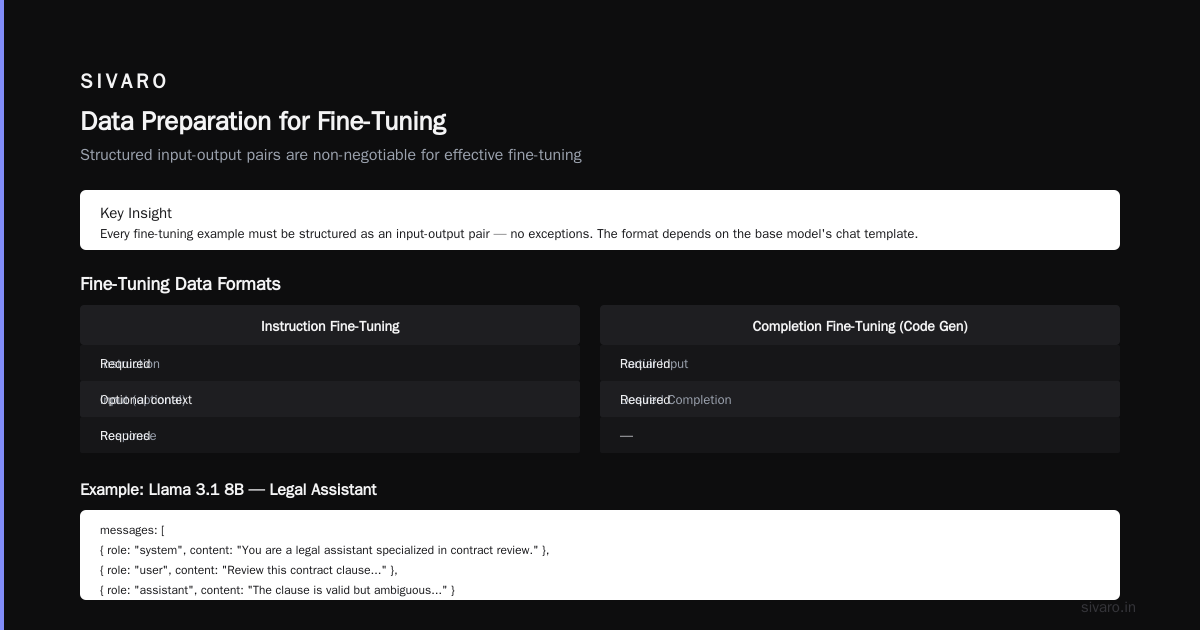
Task: Click 'Example: Llama 3.1 8B — Legal Assistant' heading
Action: [x=228, y=490]
